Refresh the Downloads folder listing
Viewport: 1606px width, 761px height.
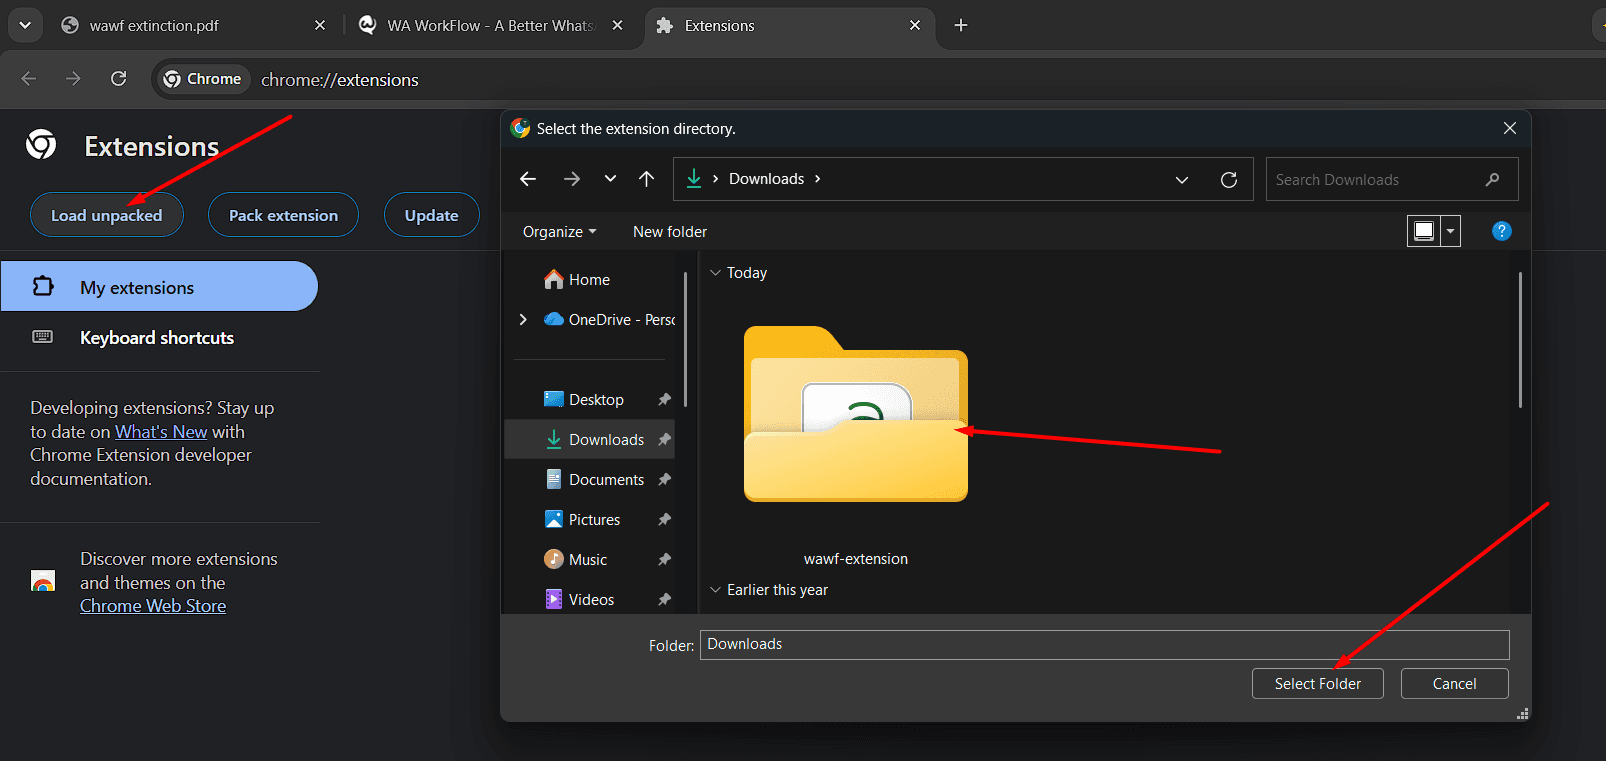pos(1229,180)
